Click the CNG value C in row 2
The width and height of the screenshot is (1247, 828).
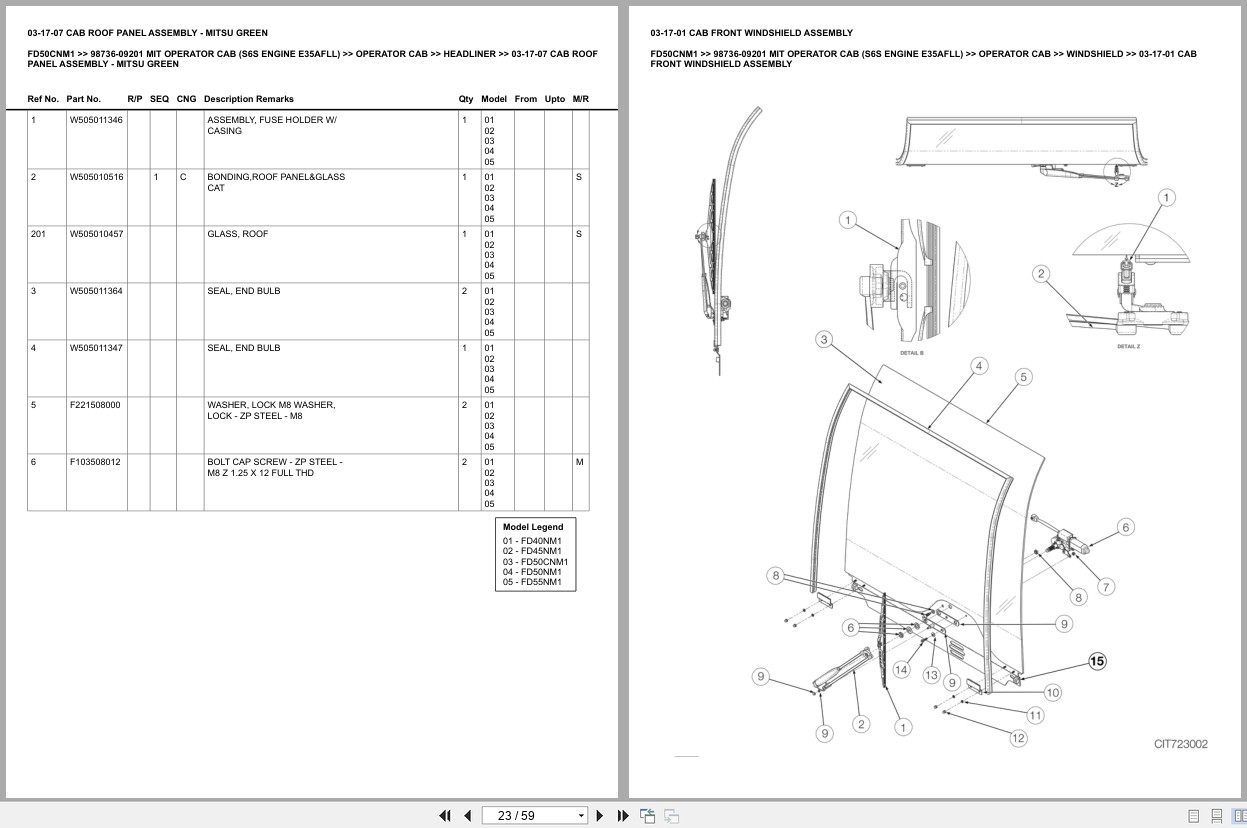click(183, 177)
